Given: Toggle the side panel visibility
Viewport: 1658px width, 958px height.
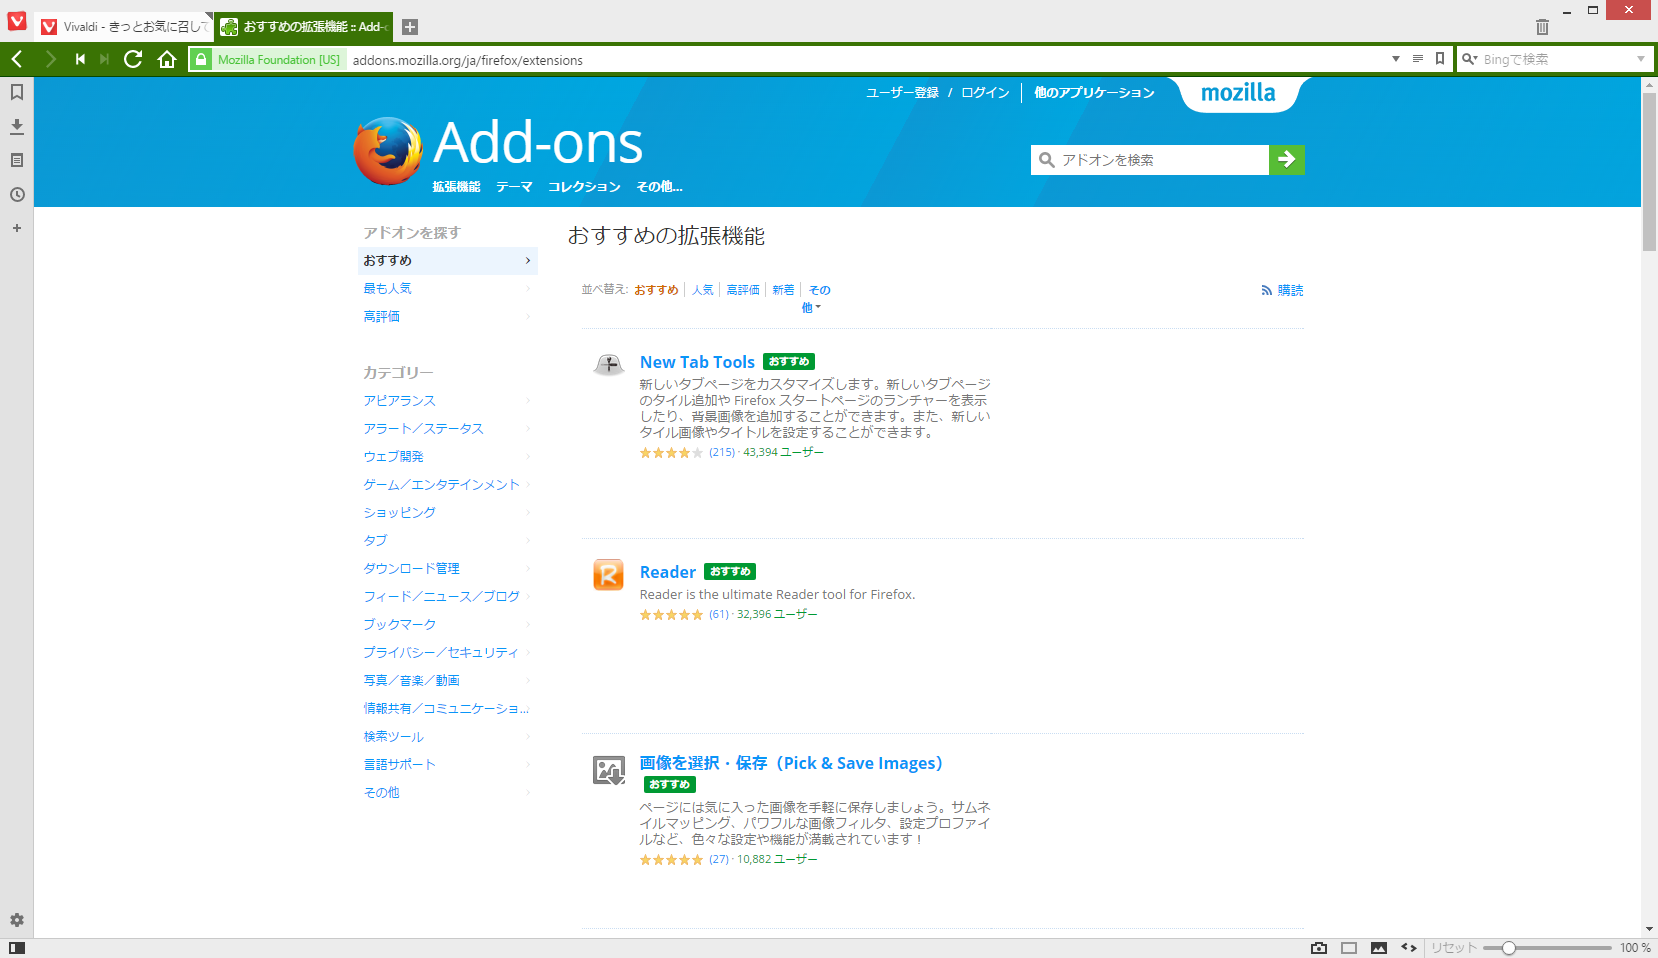Looking at the screenshot, I should (17, 948).
